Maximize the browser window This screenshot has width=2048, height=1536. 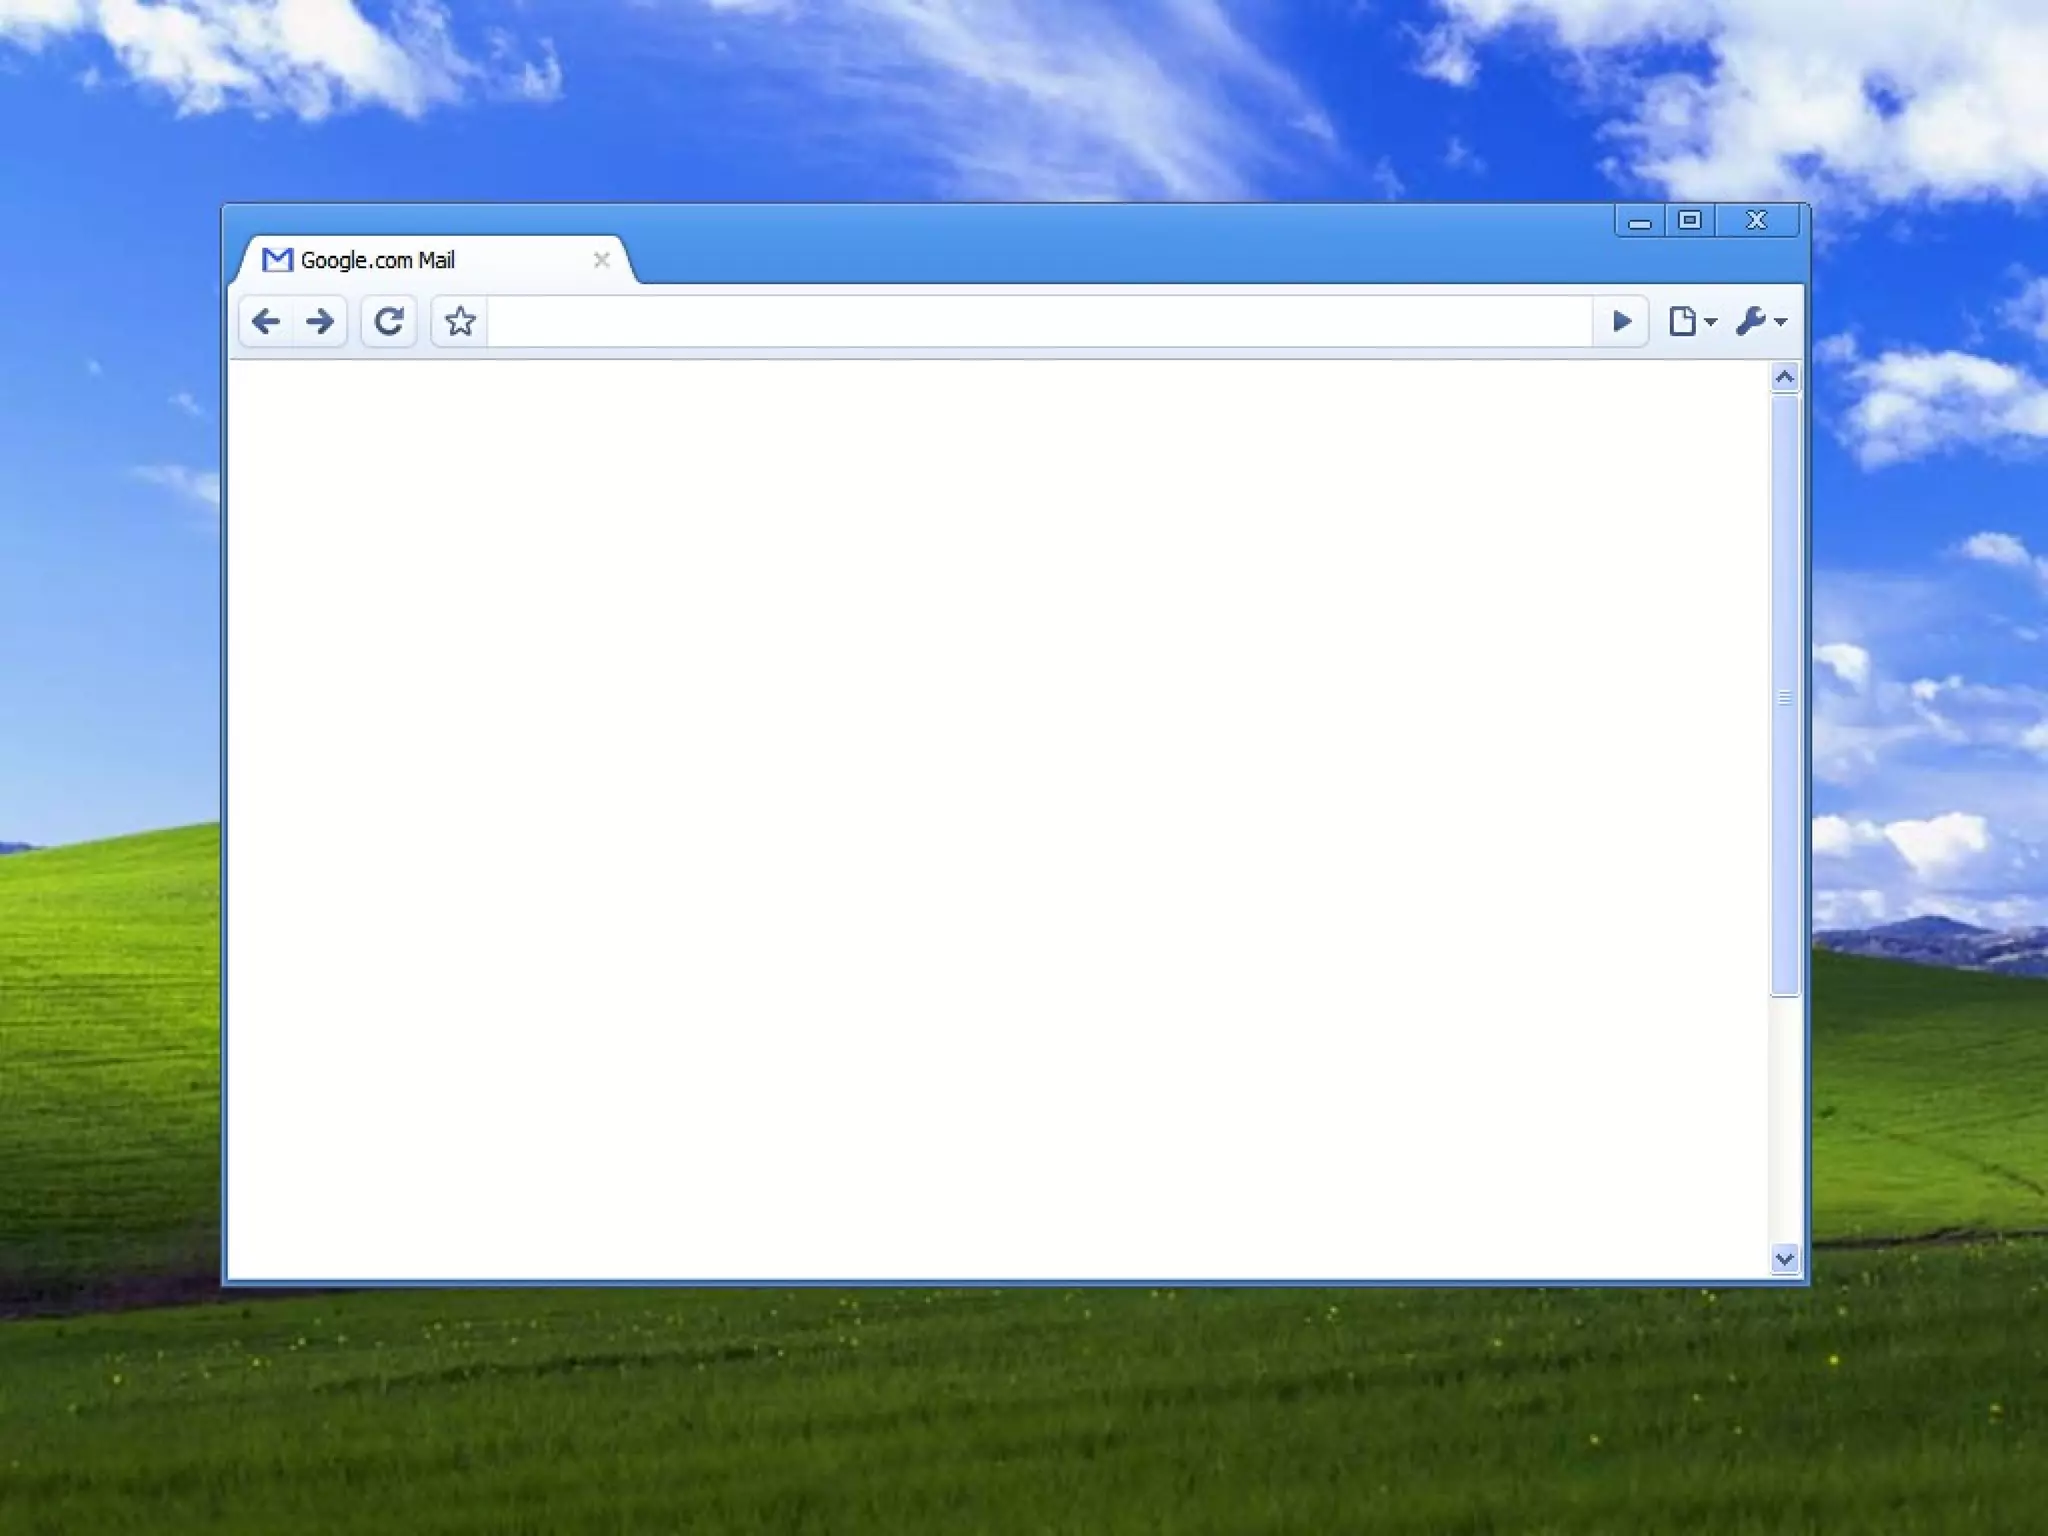coord(1690,221)
